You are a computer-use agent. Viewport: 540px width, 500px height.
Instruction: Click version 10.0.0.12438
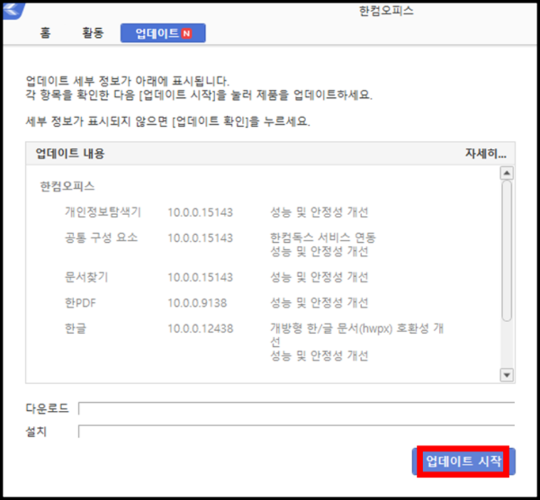coord(200,329)
